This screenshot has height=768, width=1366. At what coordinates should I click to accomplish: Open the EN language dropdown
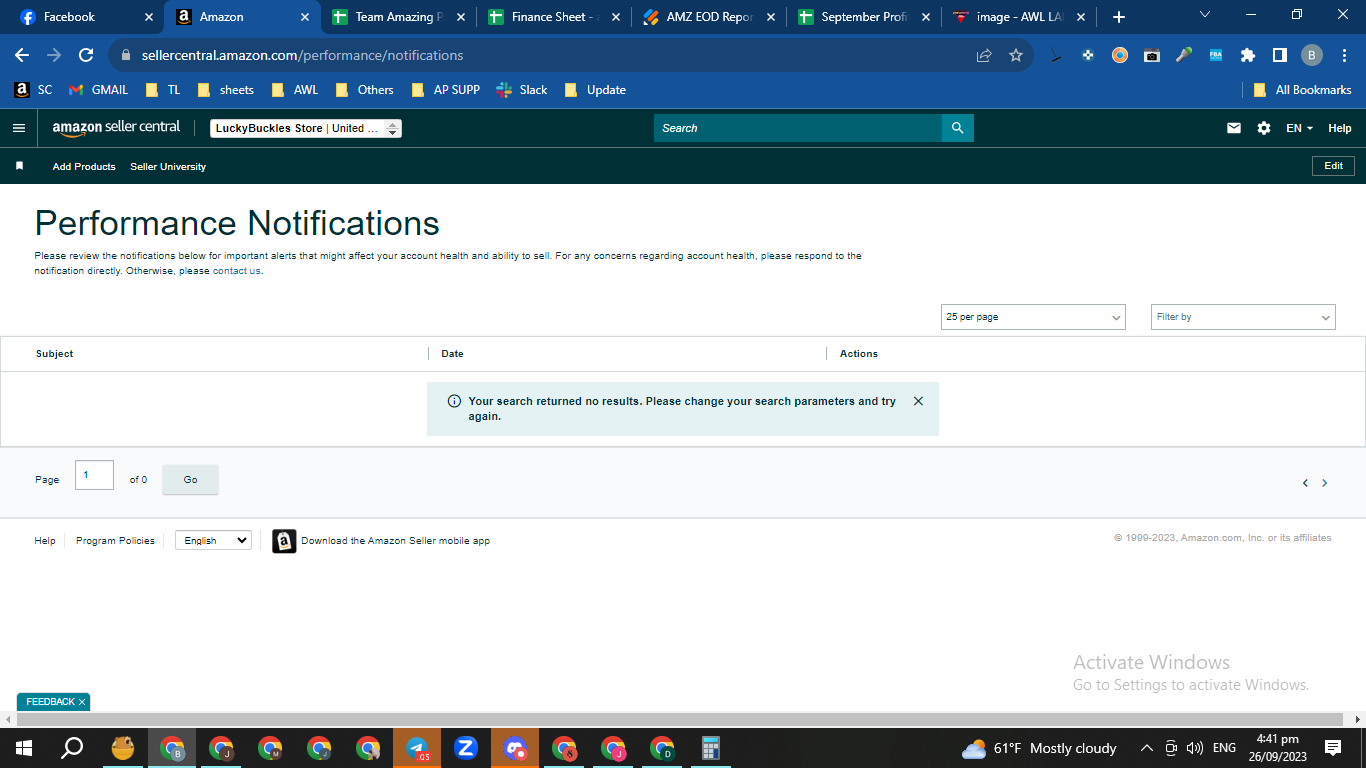1299,128
